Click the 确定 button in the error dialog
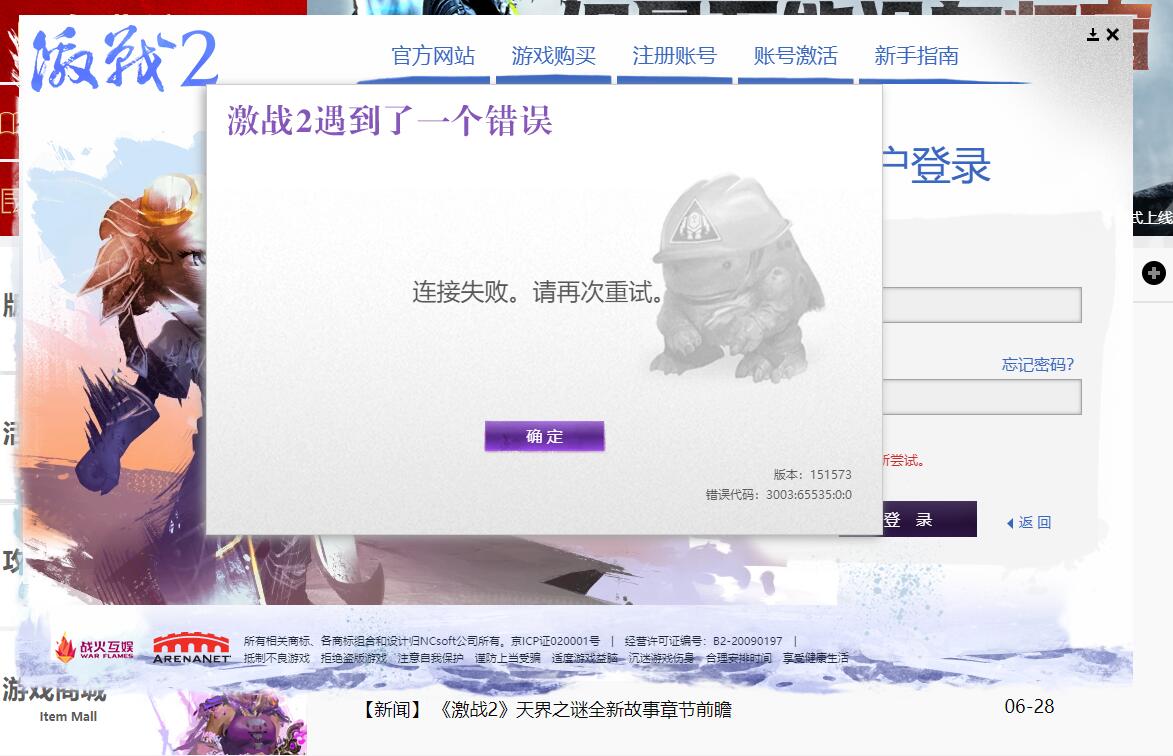The height and width of the screenshot is (756, 1173). coord(545,436)
